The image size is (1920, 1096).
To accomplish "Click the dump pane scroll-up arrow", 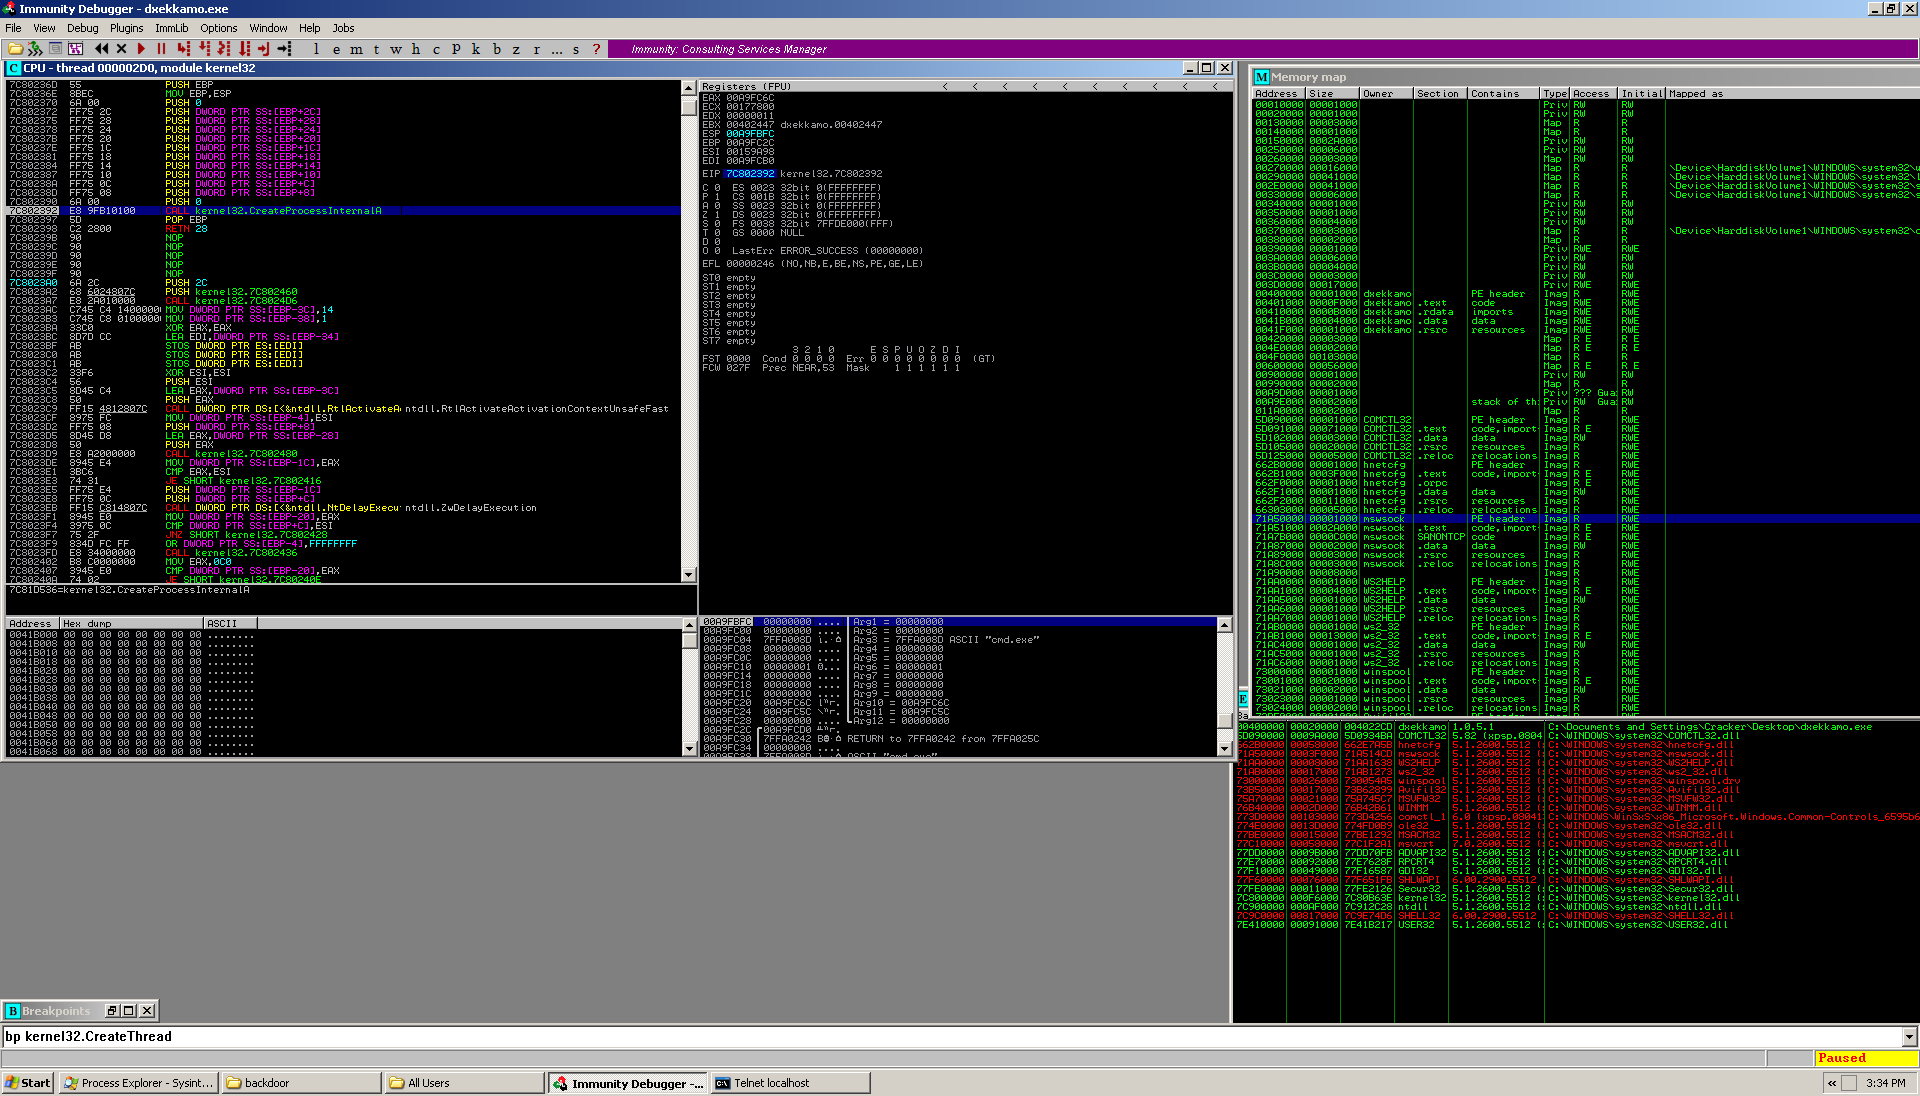I will point(688,625).
